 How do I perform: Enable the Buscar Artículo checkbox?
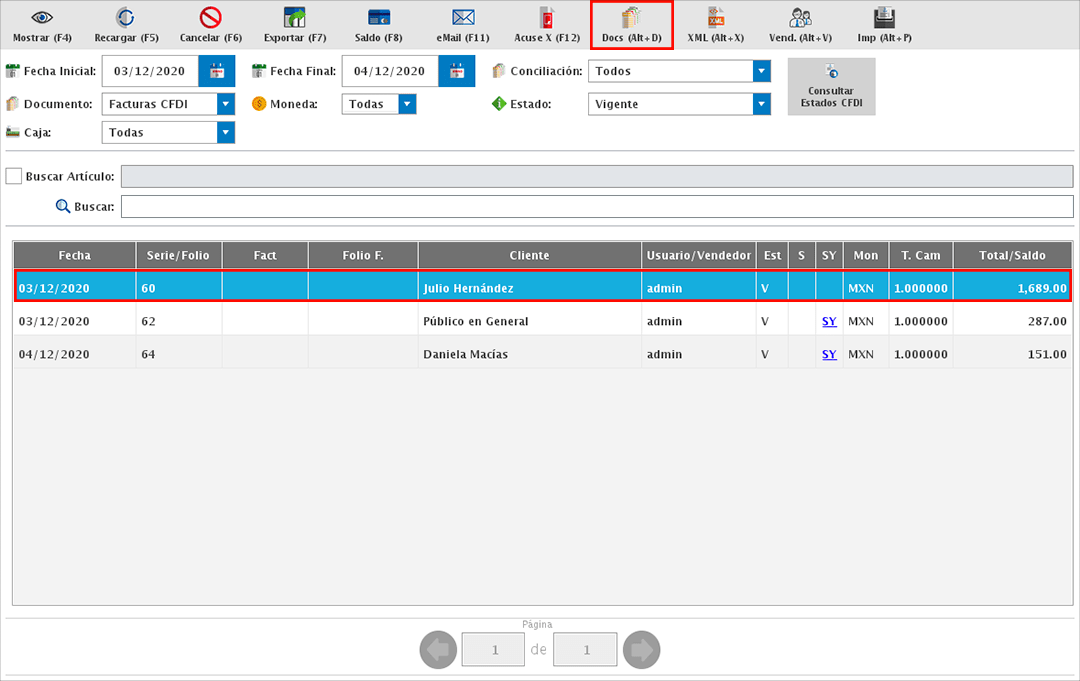pos(14,176)
